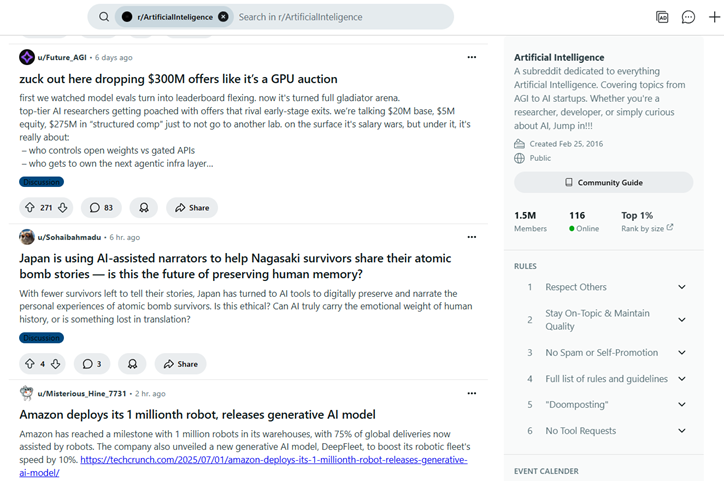Click Discussion flair on Nagasaki post

point(42,338)
